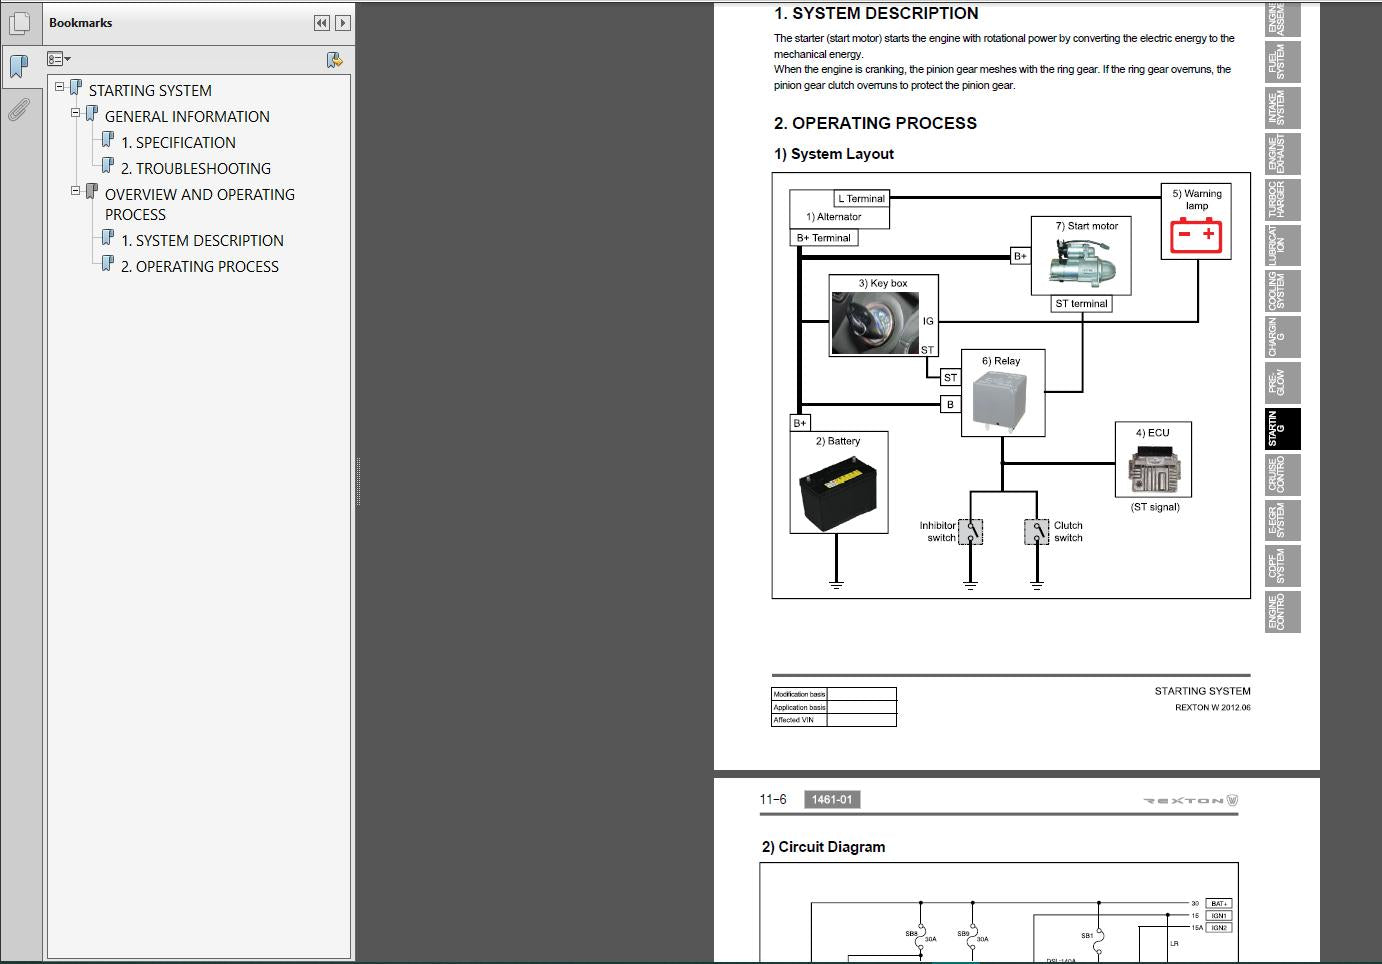Image resolution: width=1382 pixels, height=964 pixels.
Task: Select the 2. OPERATING PROCESS bookmark
Action: tap(199, 267)
